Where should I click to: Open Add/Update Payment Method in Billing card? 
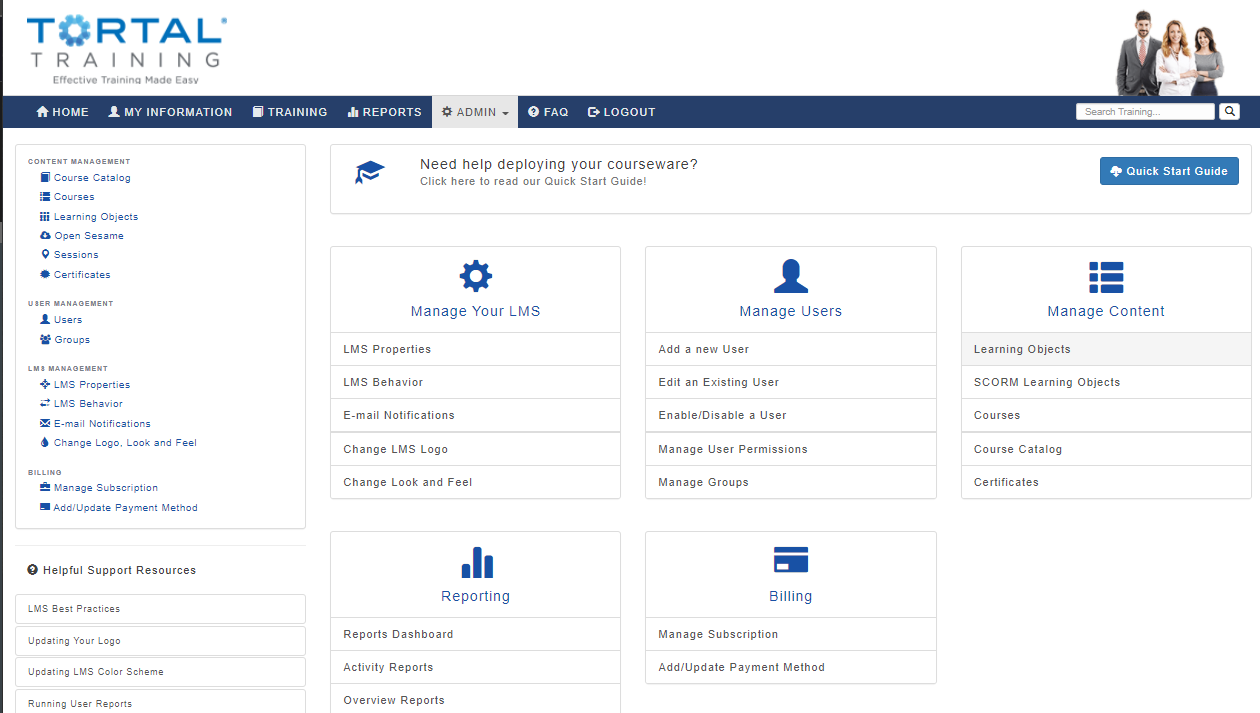click(791, 667)
